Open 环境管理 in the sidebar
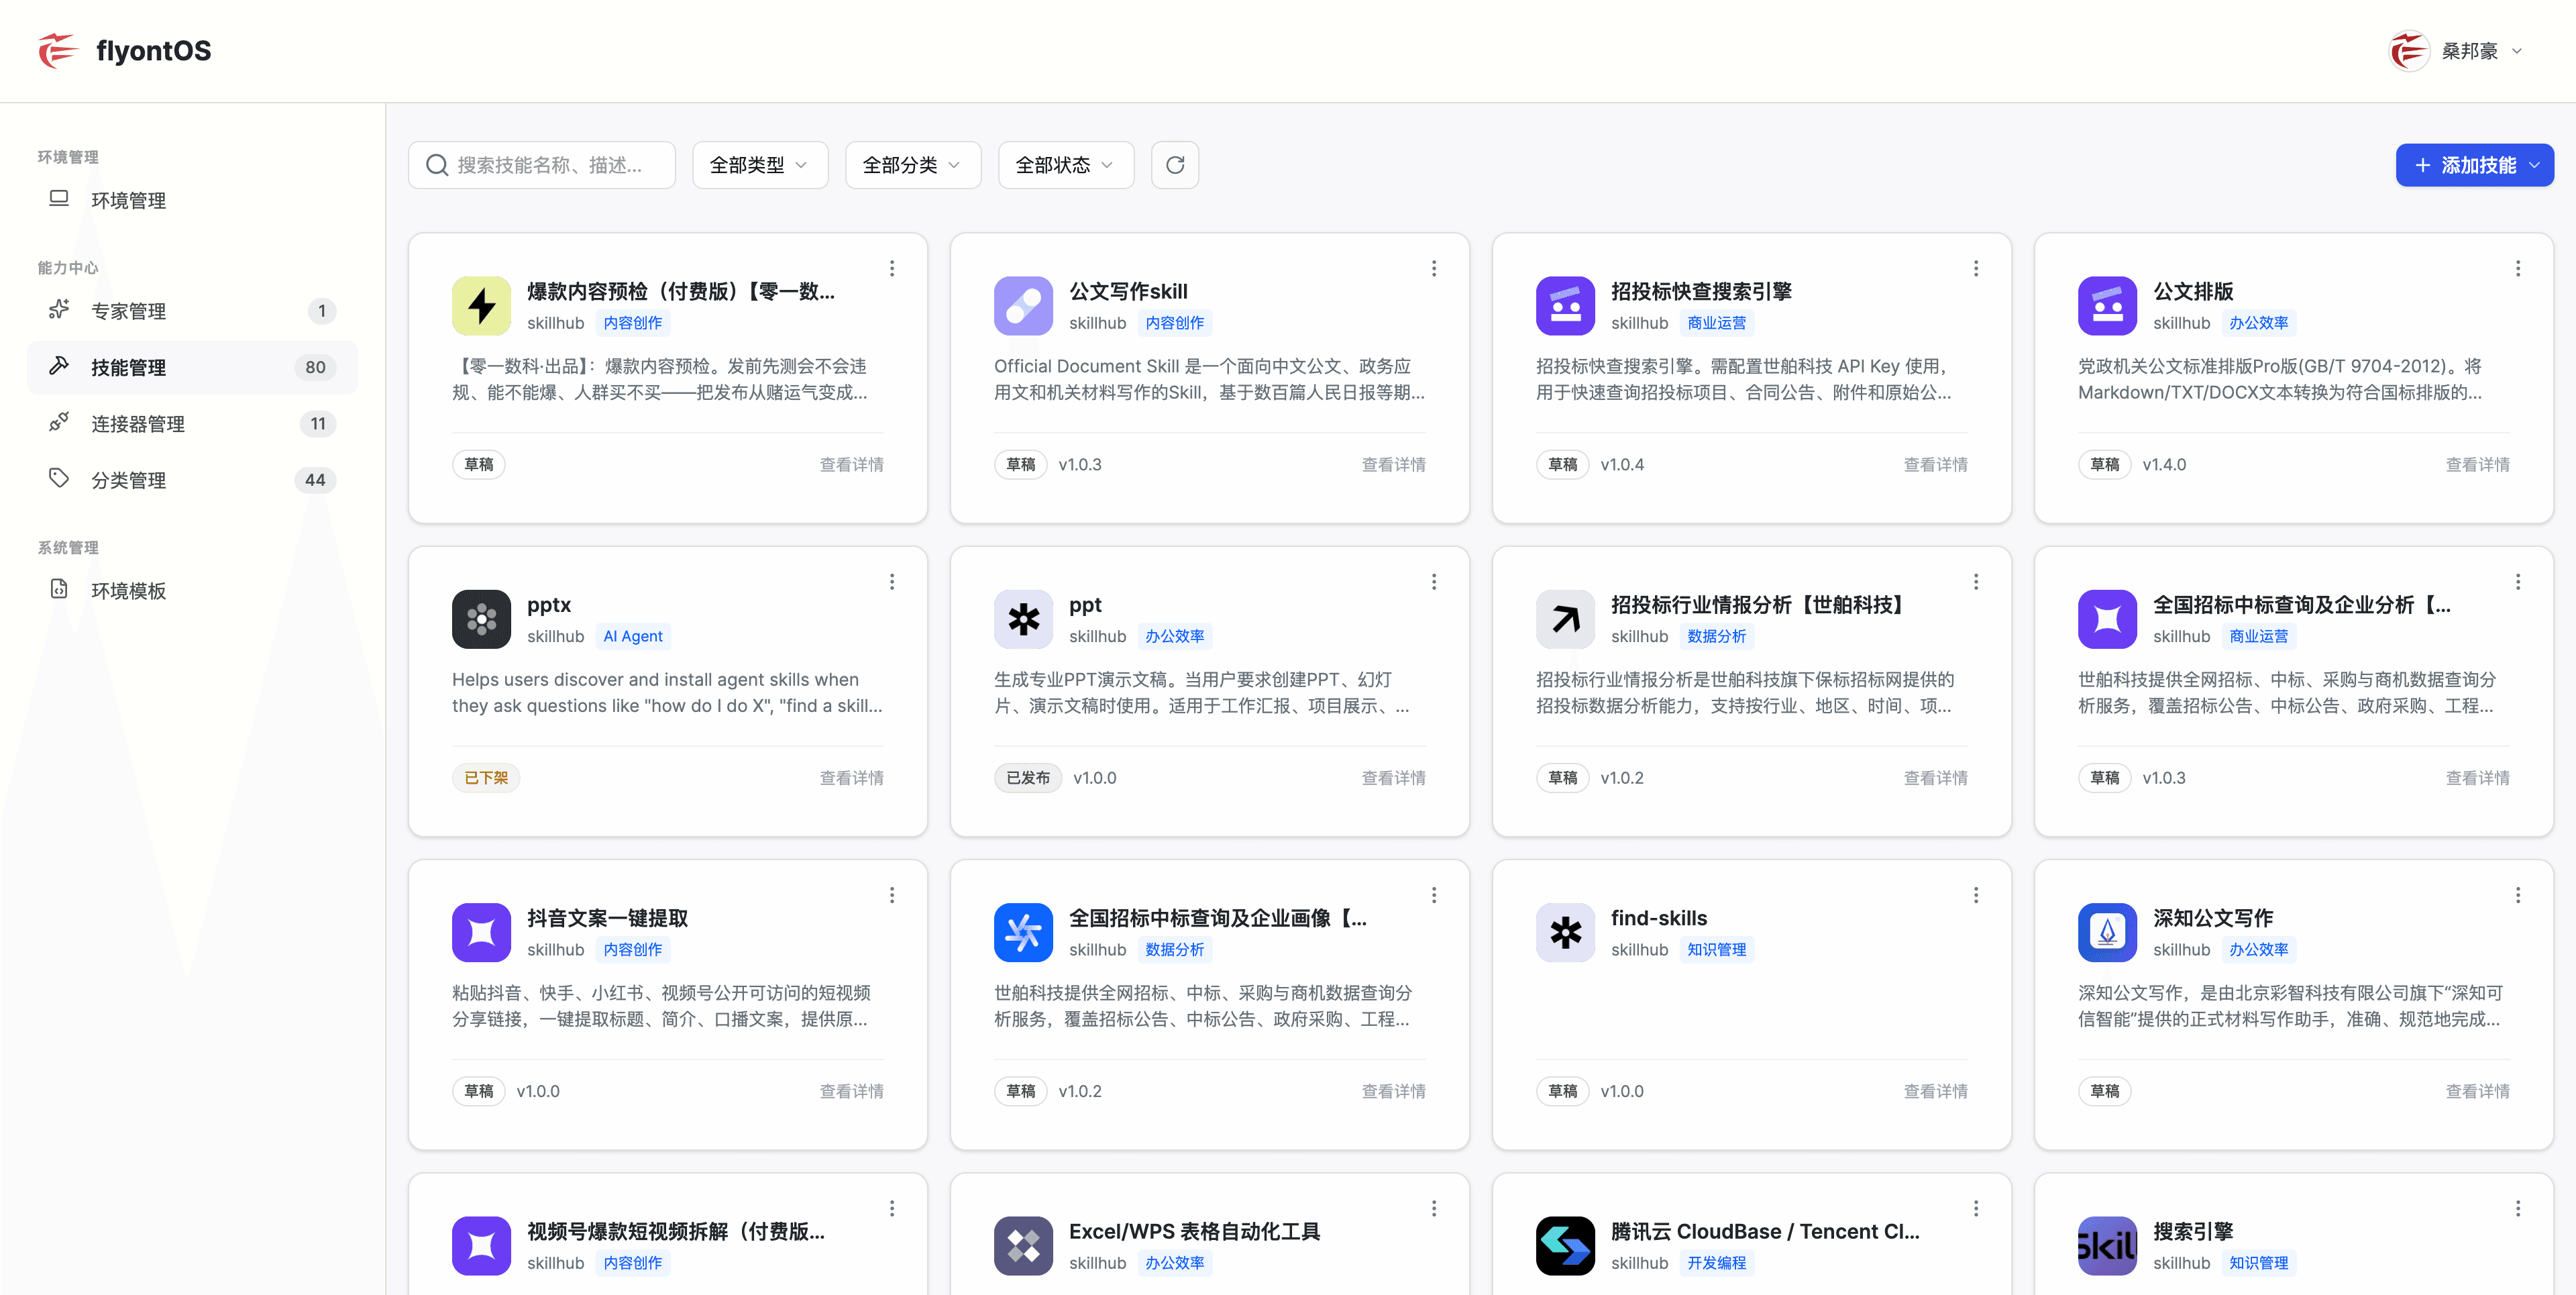The image size is (2576, 1295). click(192, 200)
